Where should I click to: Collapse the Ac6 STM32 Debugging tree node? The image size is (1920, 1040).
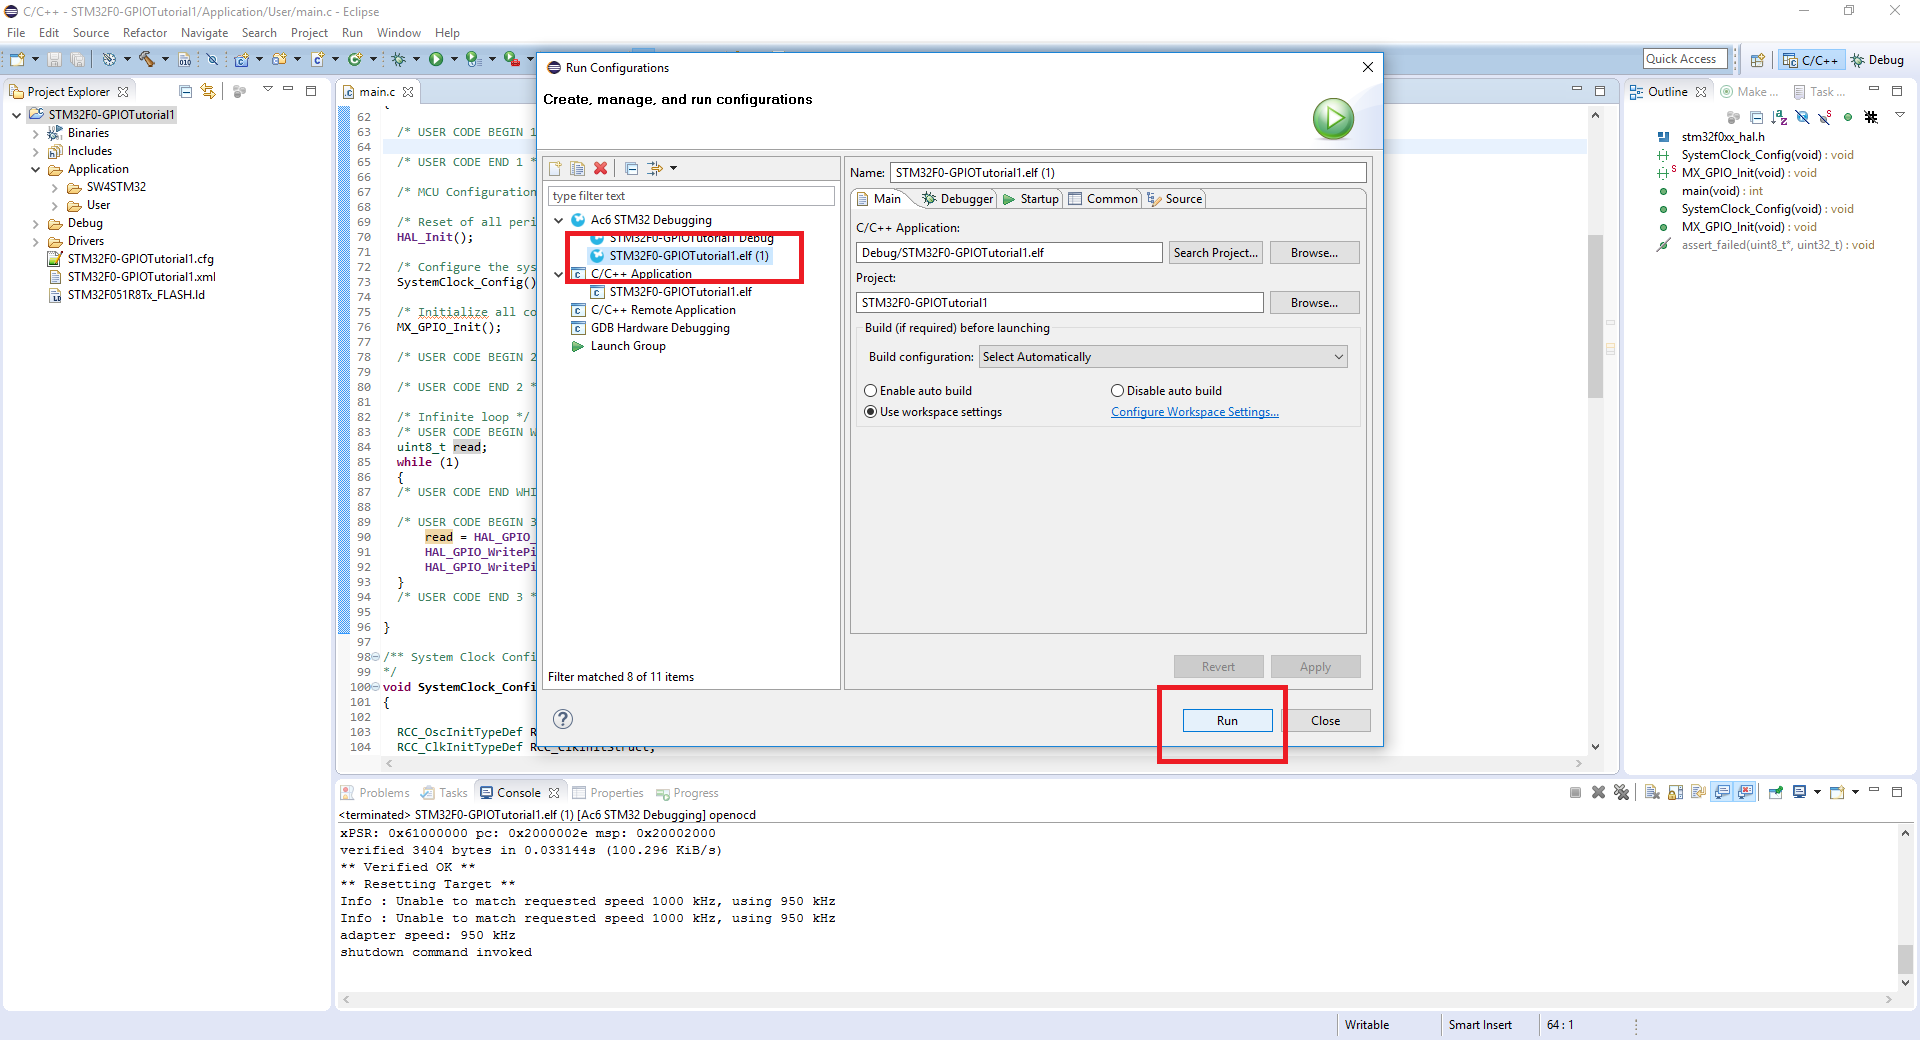(558, 220)
